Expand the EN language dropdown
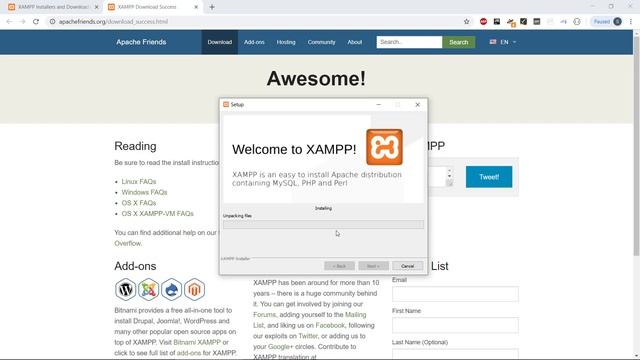640x360 pixels. tap(508, 42)
